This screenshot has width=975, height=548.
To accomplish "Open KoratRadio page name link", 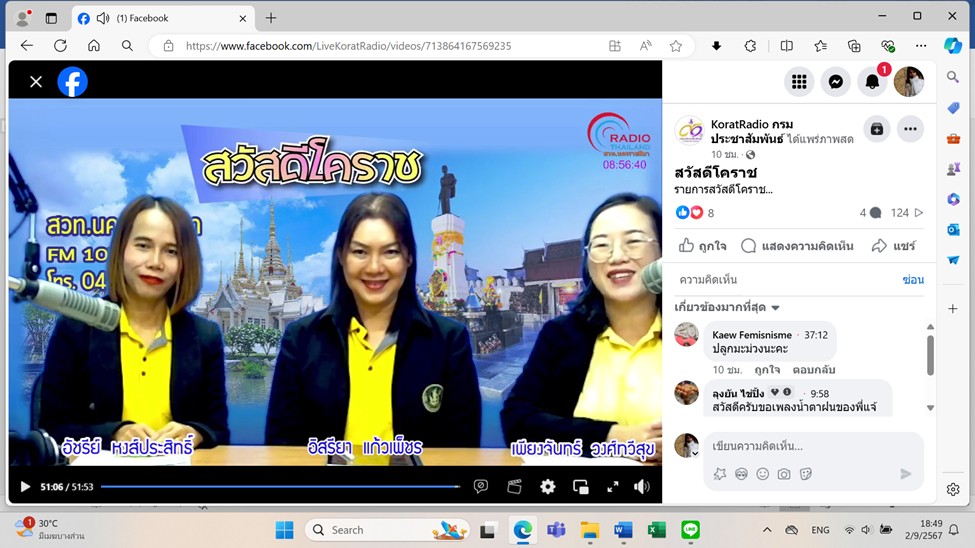I will coord(752,131).
